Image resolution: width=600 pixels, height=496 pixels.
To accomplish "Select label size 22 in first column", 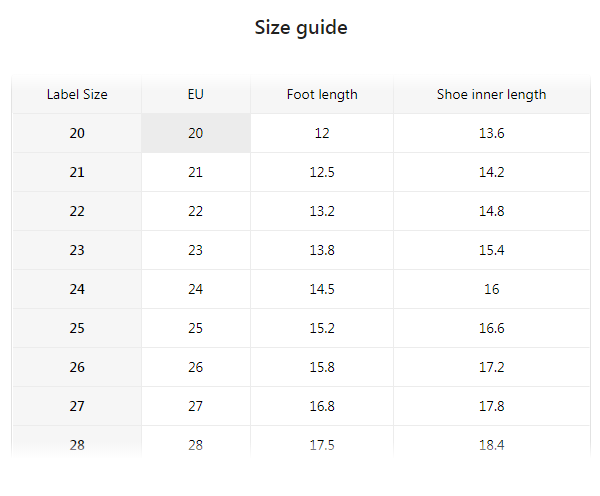I will point(77,211).
